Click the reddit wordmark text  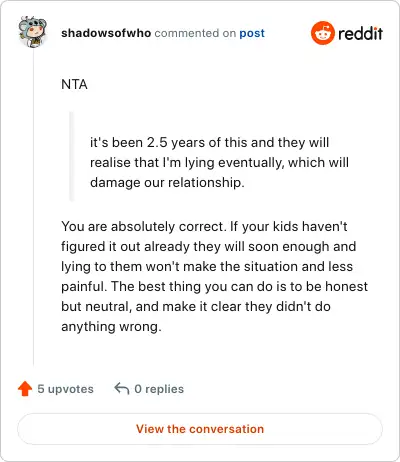360,33
